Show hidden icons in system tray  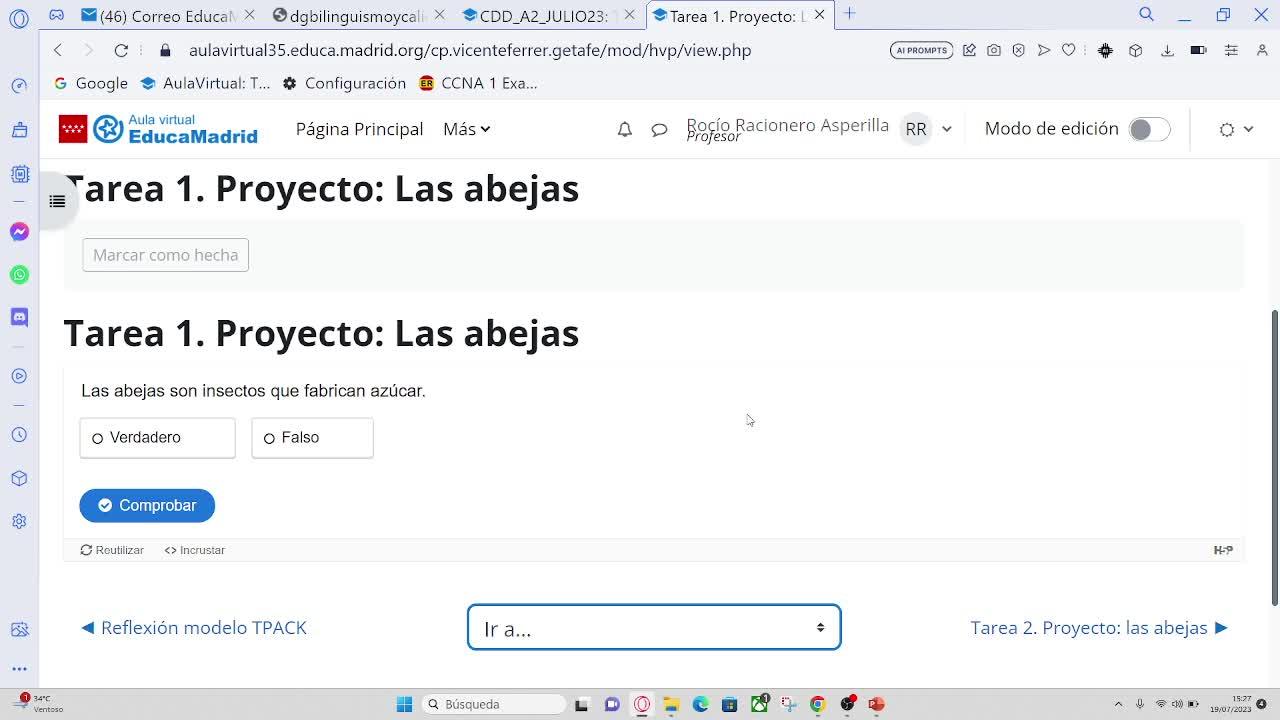(1118, 704)
